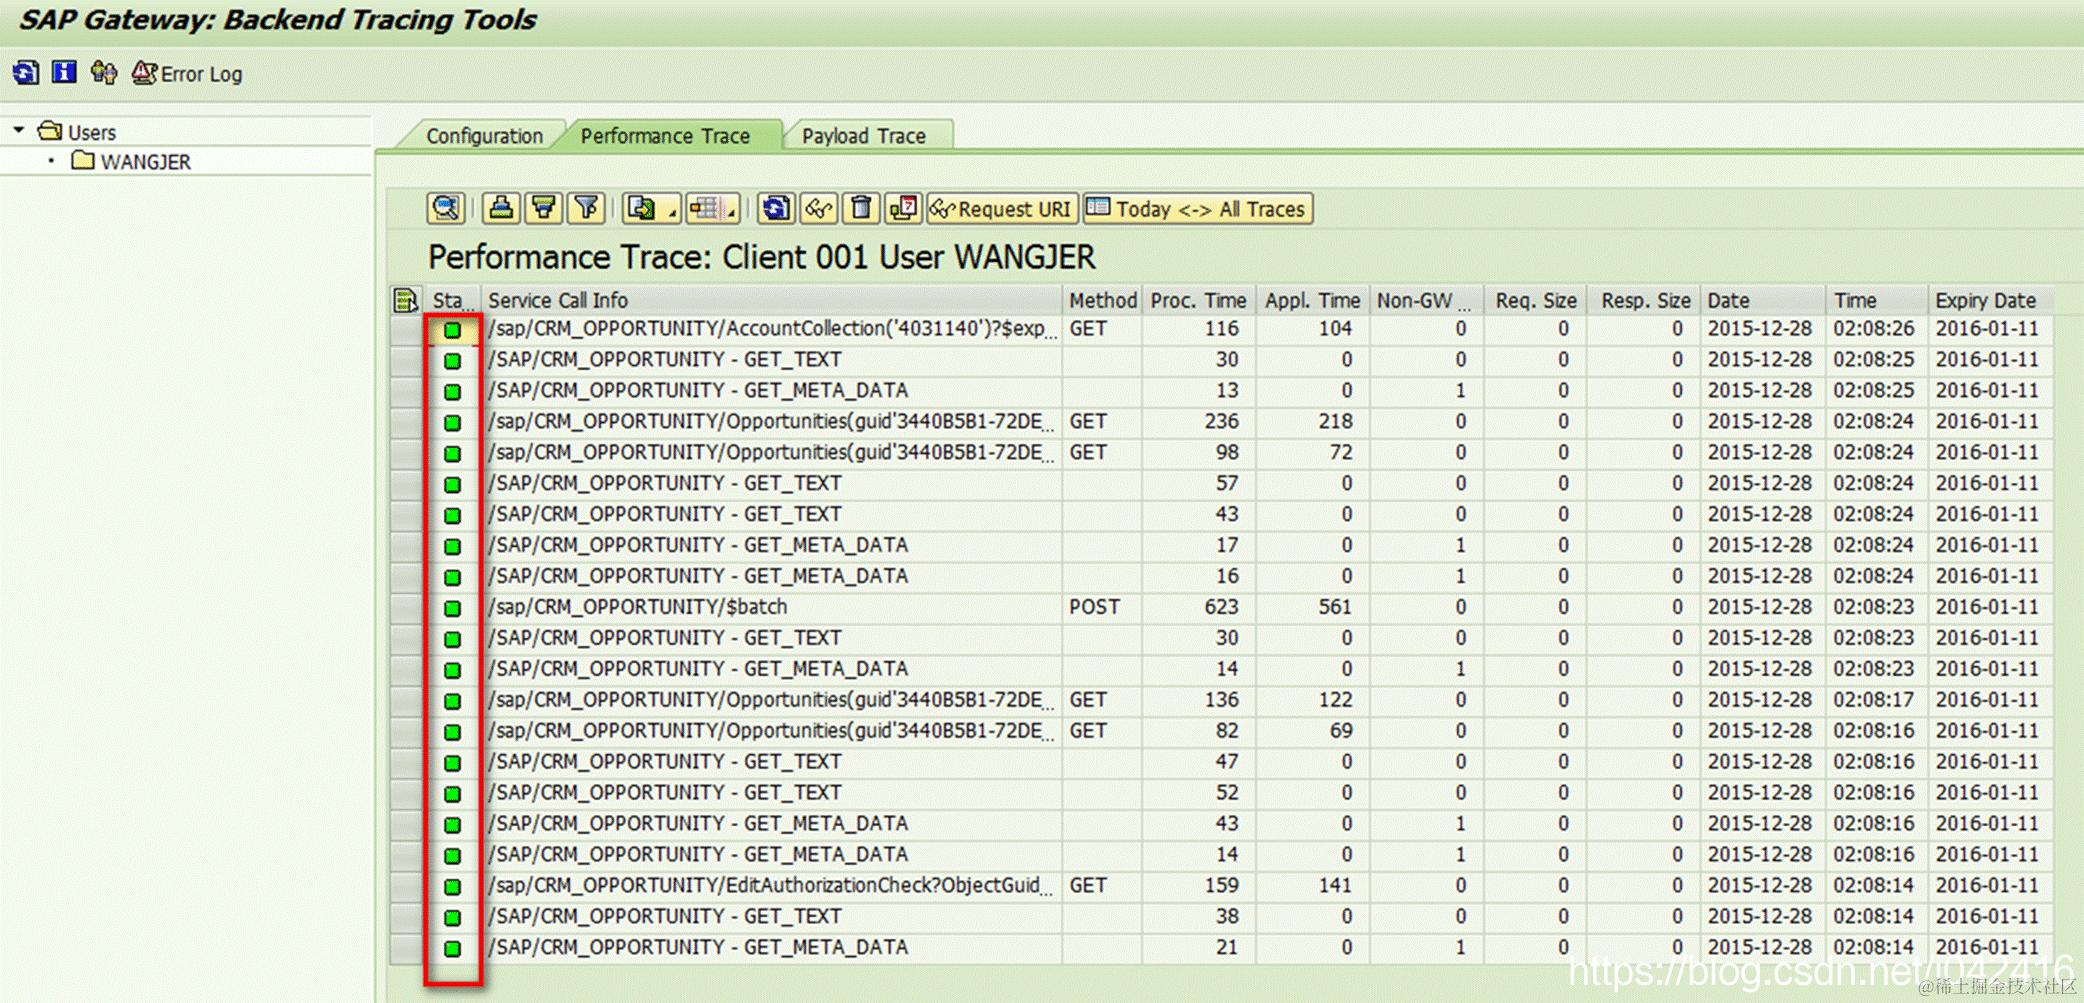Click the row selector of the $batch row
Screen dimensions: 2084x1003
point(406,607)
